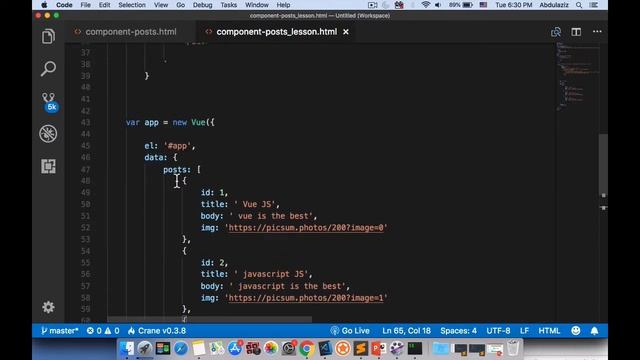Open the Window menu
Screen dimensions: 640x360
257,5
